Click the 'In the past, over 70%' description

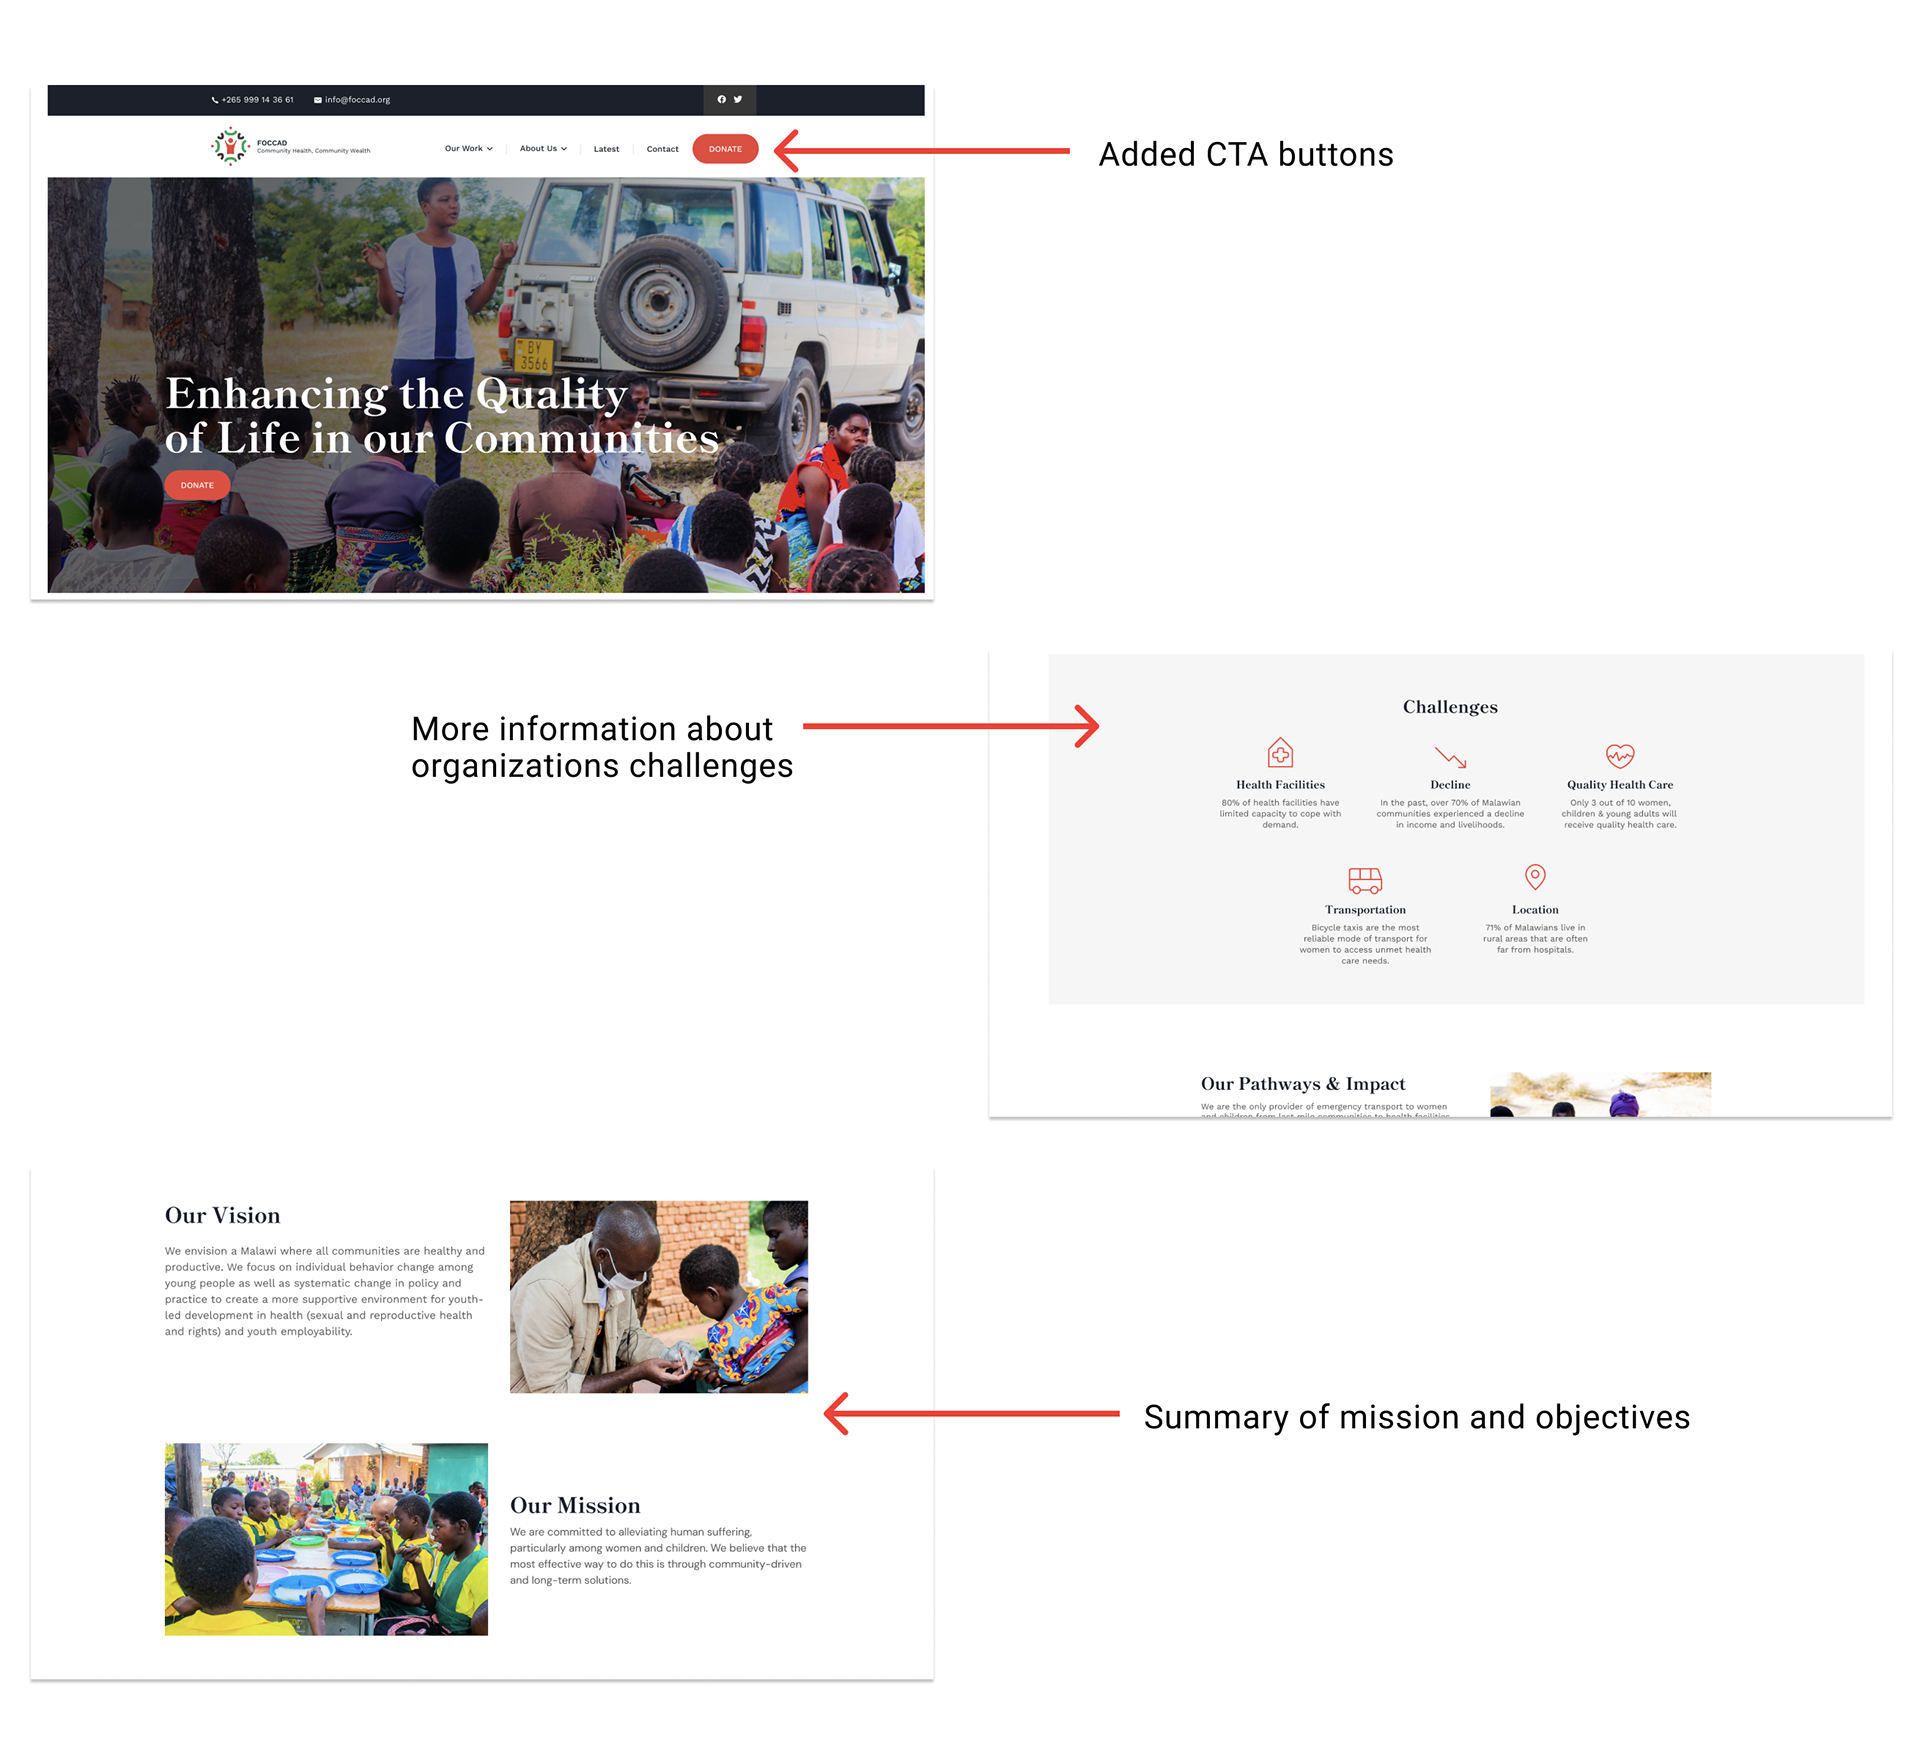coord(1450,814)
